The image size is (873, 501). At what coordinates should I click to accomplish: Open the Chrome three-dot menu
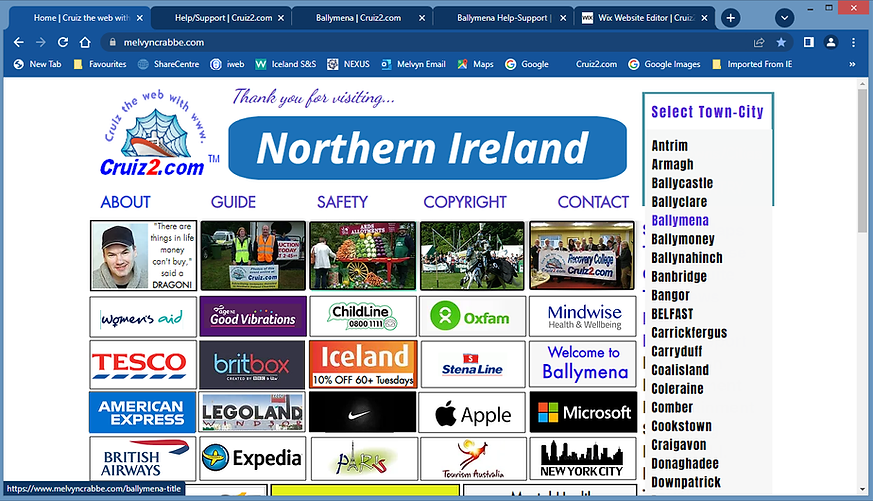[x=853, y=42]
